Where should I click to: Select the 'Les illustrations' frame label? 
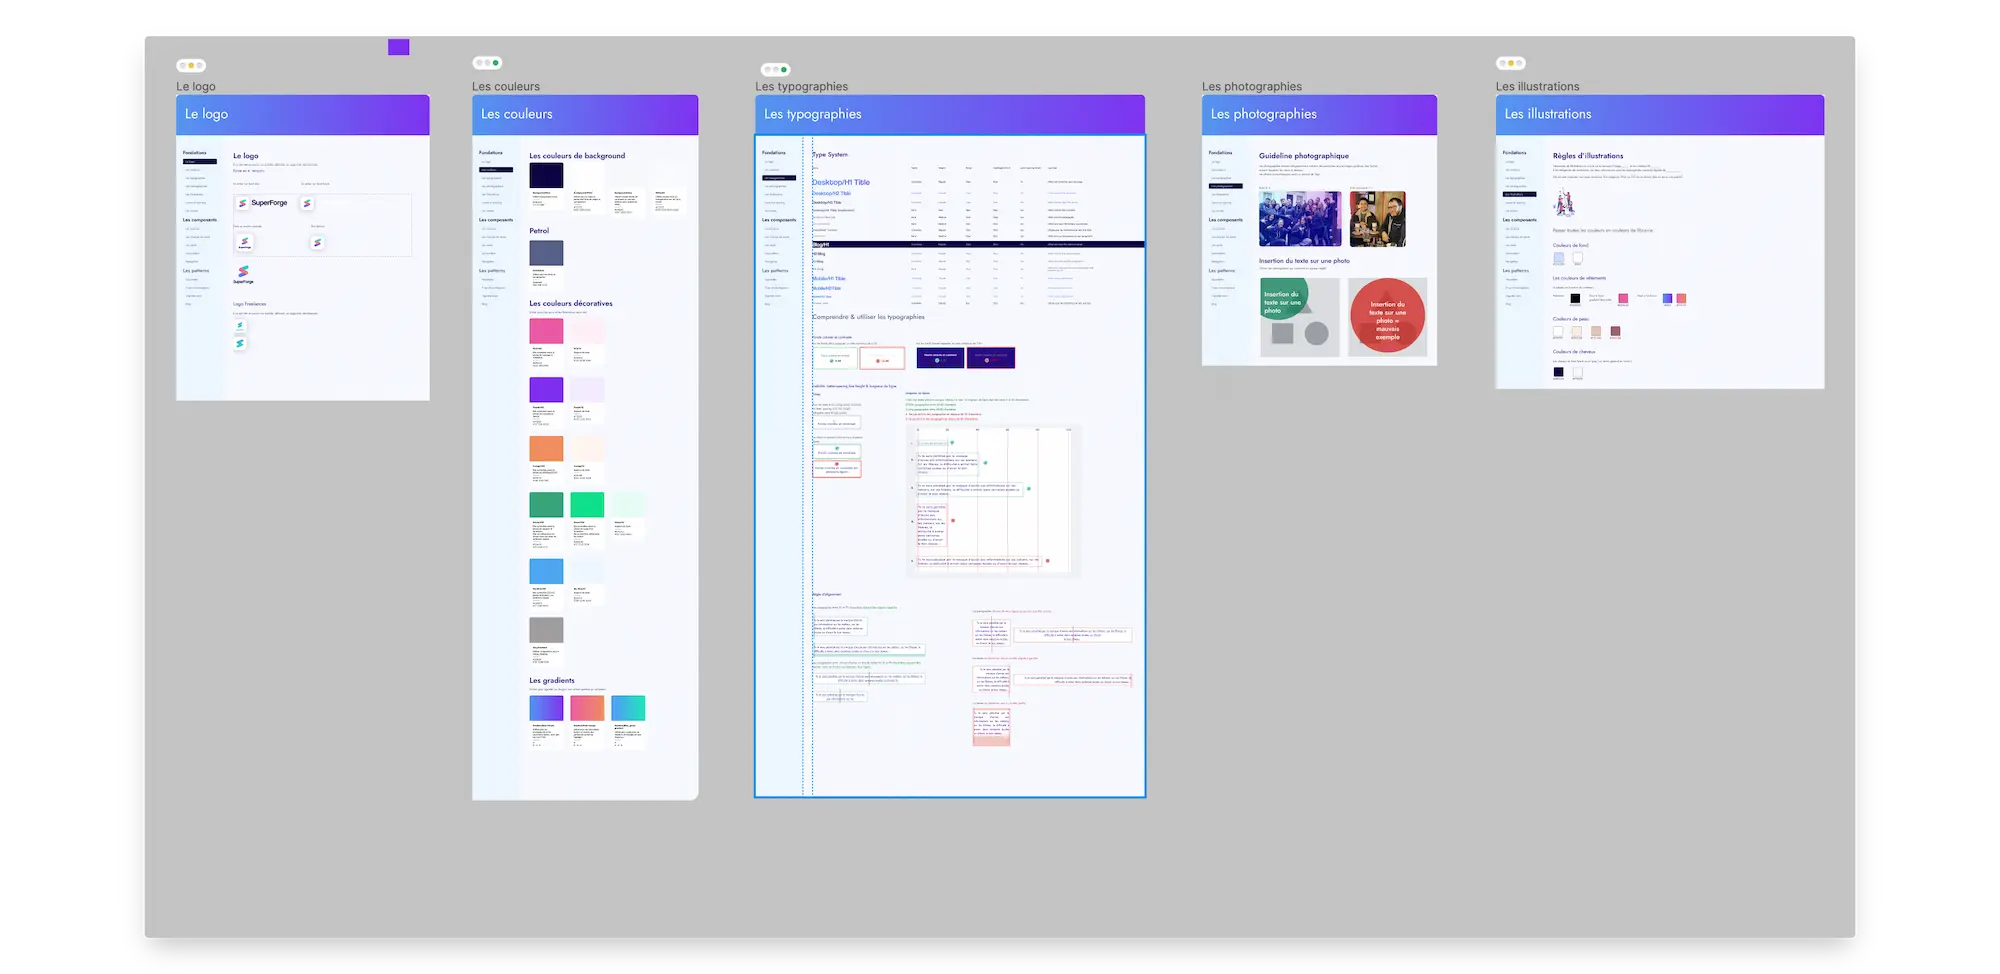pos(1538,87)
